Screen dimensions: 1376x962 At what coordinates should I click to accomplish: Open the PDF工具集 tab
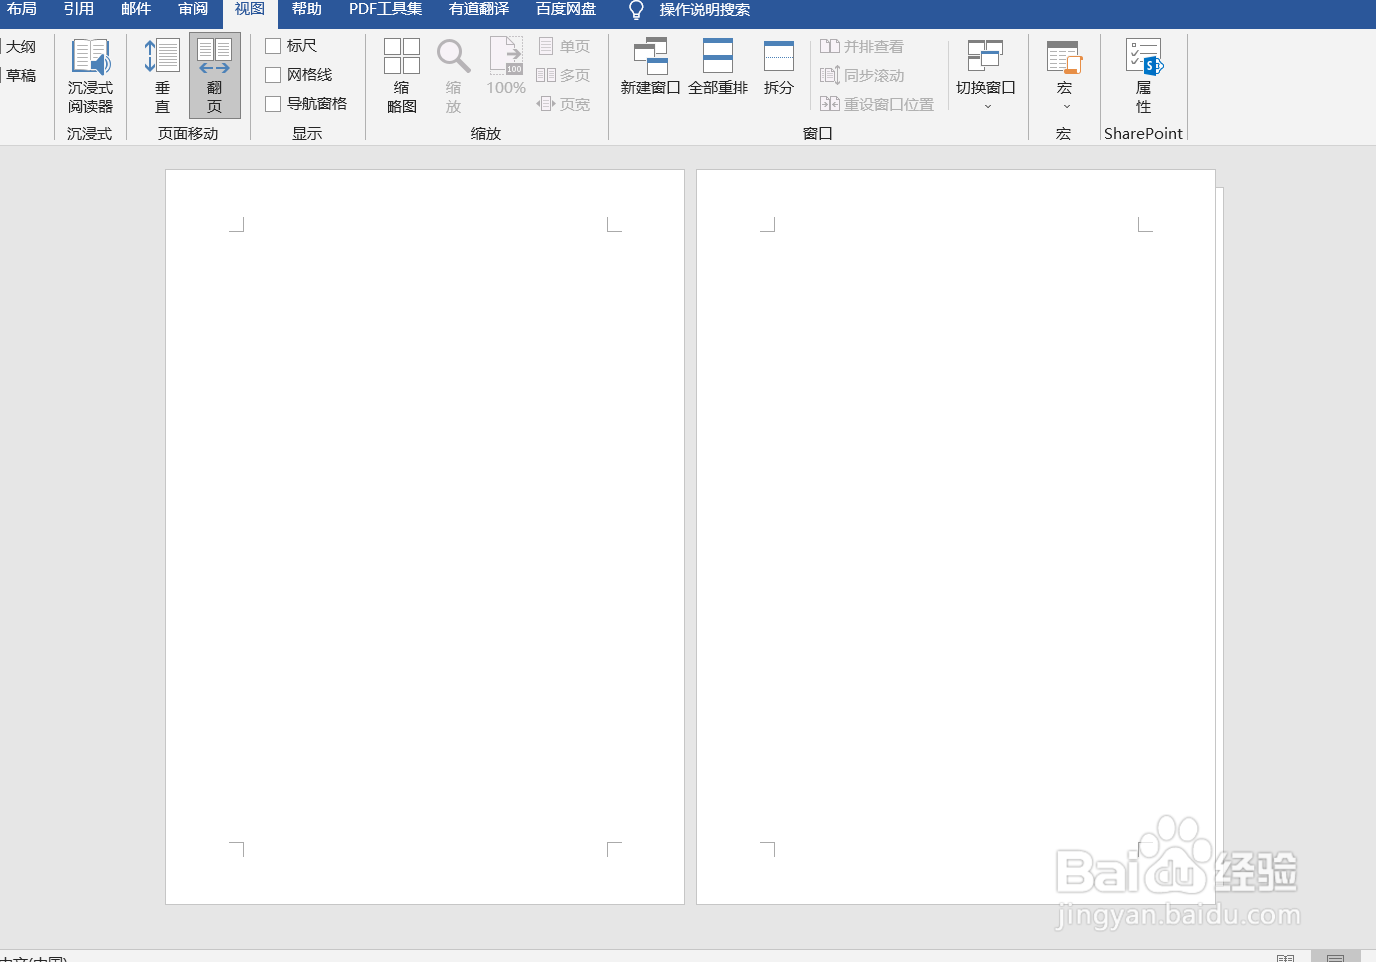point(385,9)
